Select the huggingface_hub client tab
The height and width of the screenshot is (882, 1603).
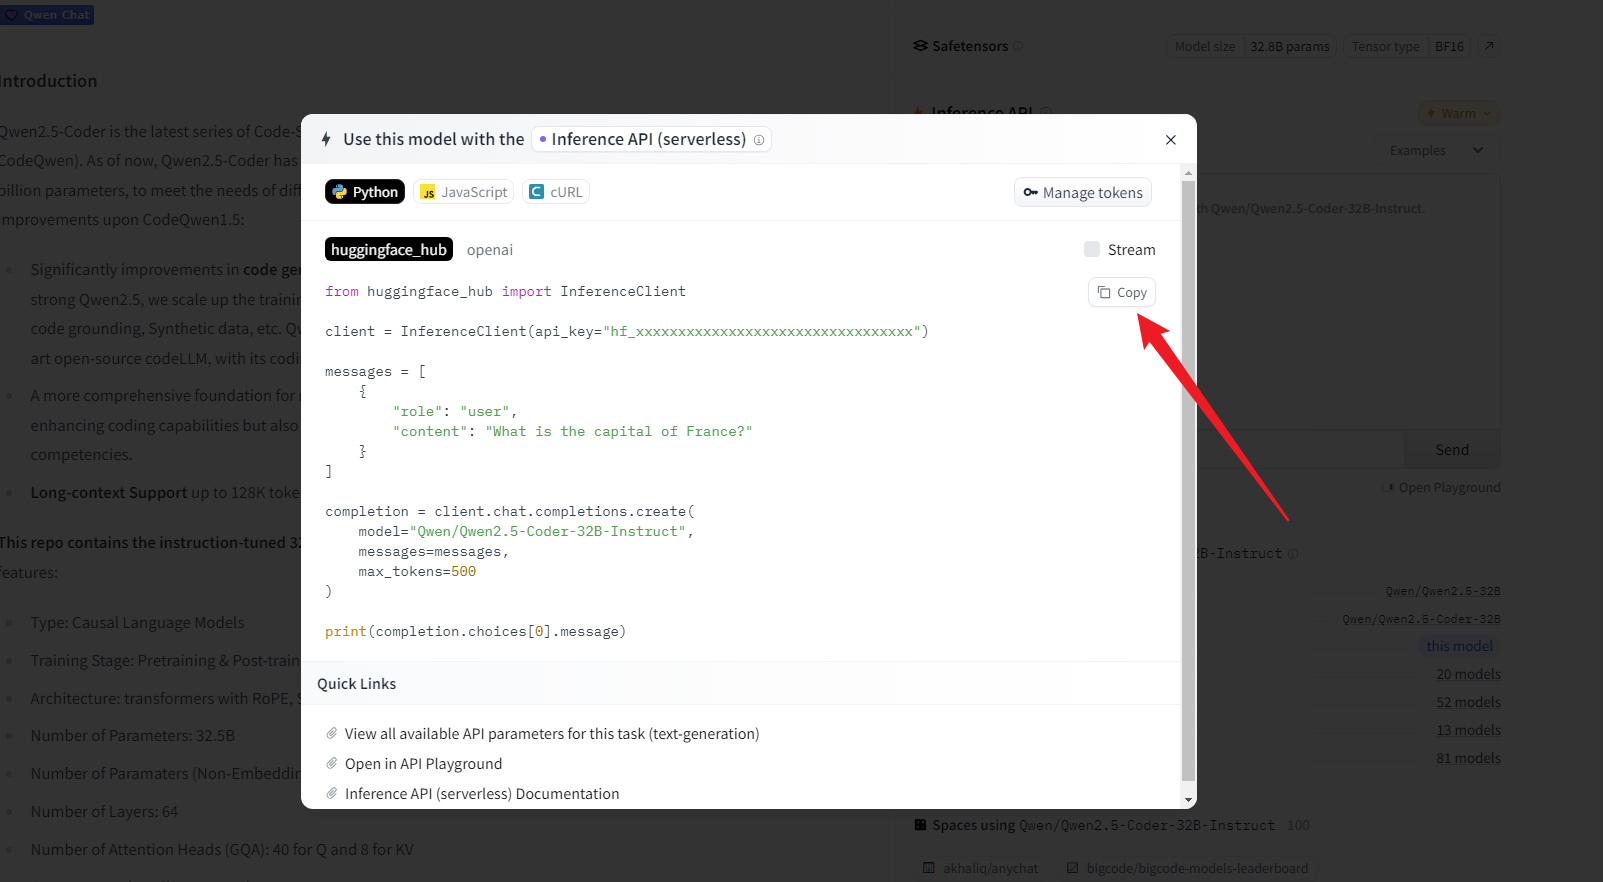click(x=389, y=249)
